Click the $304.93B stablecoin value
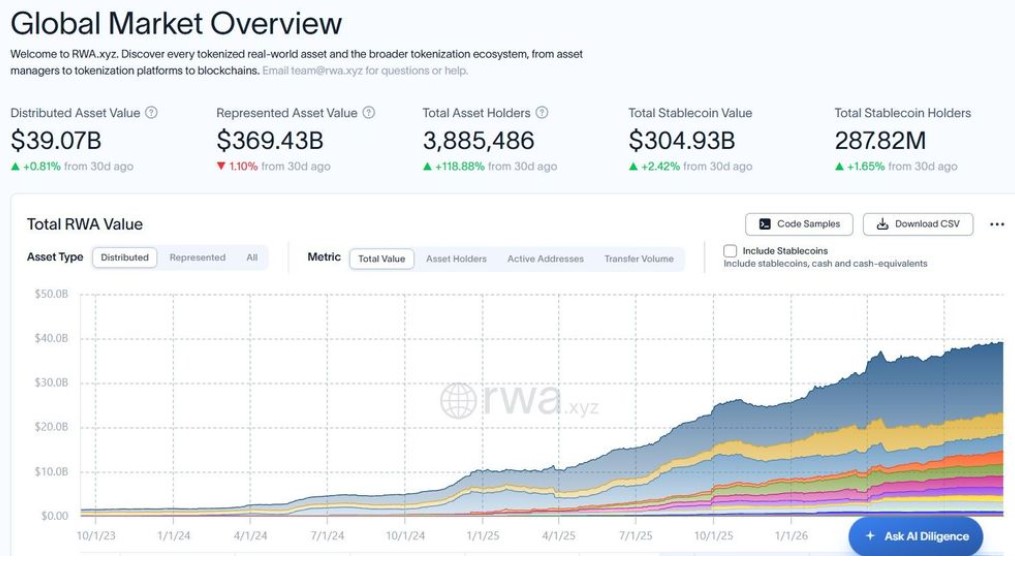 coord(682,140)
